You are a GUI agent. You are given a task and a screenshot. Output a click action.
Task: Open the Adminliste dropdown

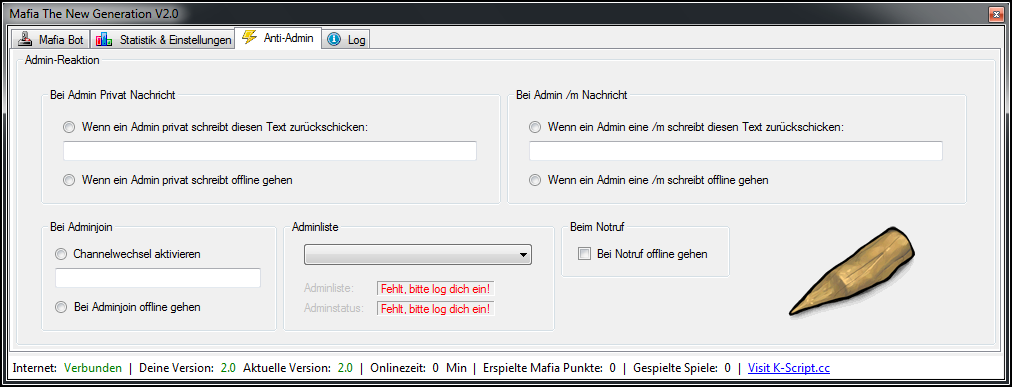(418, 255)
